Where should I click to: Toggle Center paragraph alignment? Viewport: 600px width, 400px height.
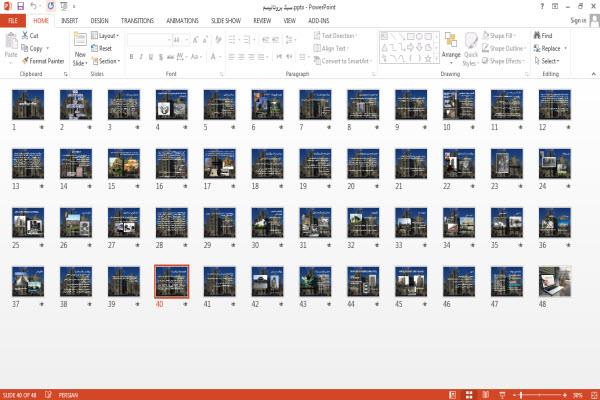click(x=241, y=57)
